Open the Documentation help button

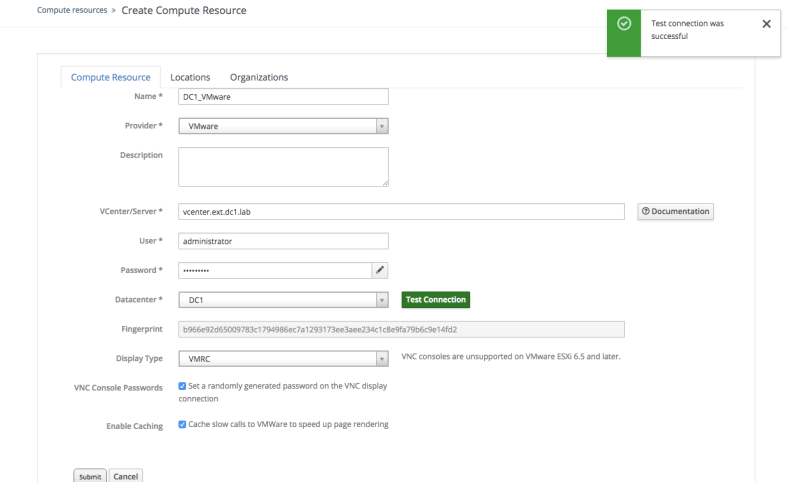tap(676, 211)
